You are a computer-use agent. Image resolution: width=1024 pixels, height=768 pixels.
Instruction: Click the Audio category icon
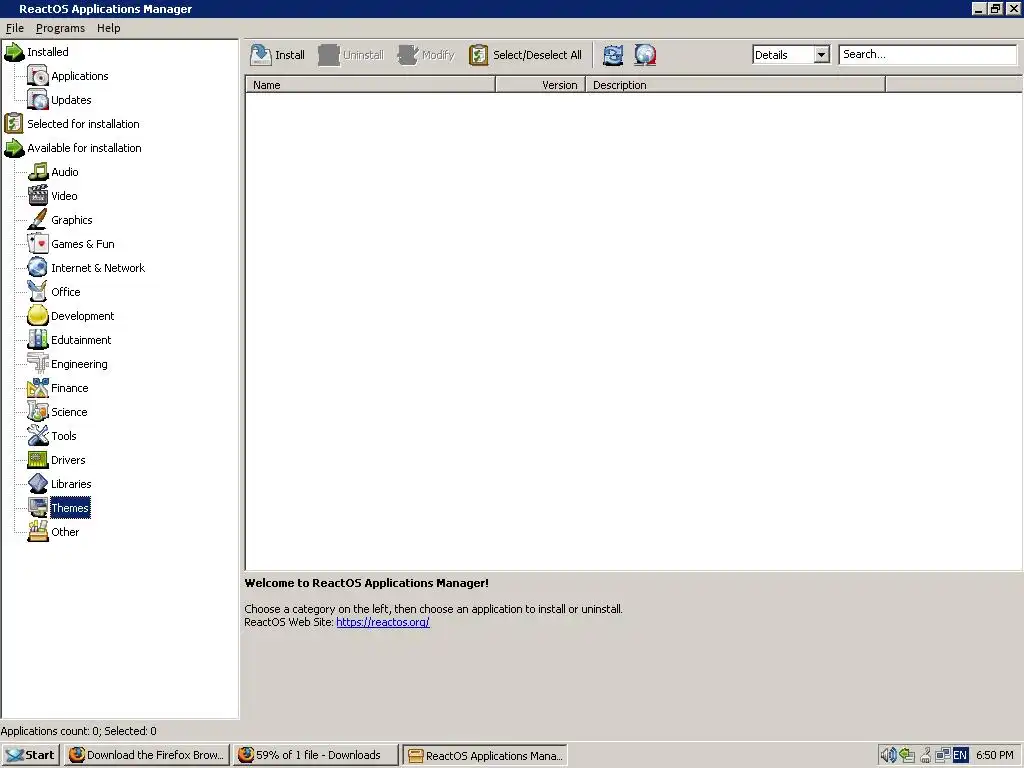point(38,172)
